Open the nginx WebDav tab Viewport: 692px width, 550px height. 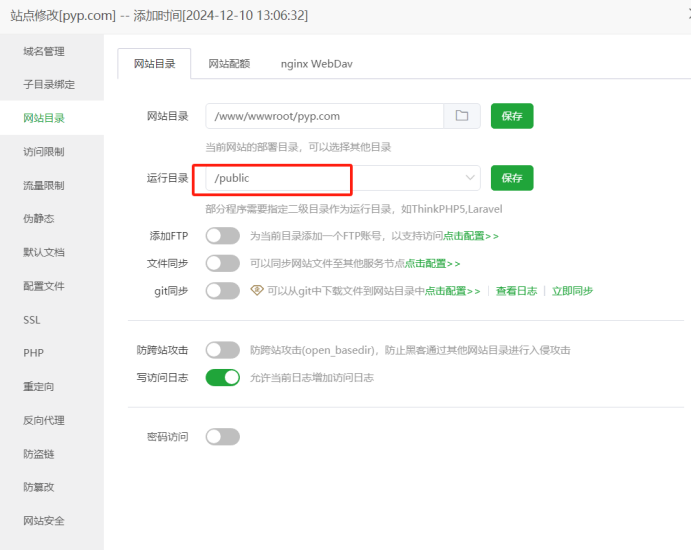click(316, 64)
